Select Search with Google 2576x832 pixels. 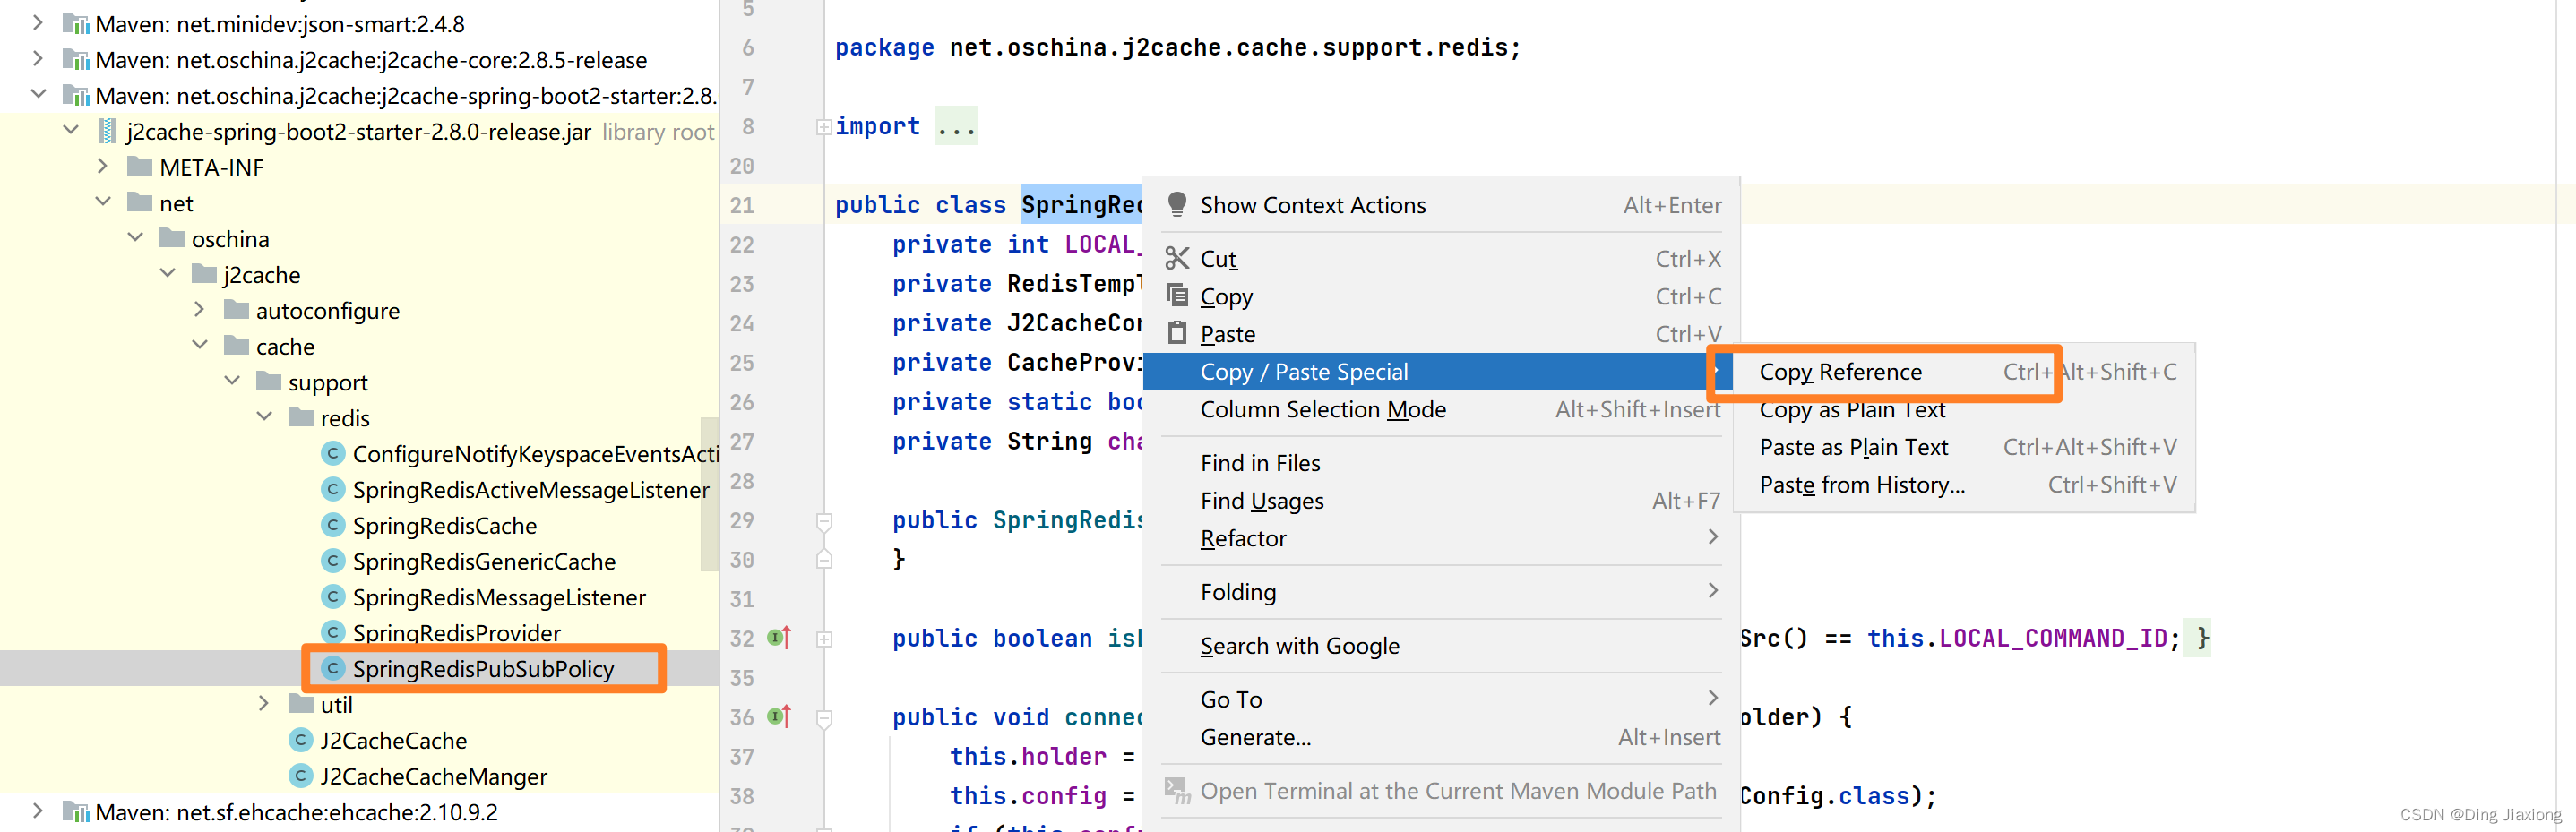tap(1440, 646)
